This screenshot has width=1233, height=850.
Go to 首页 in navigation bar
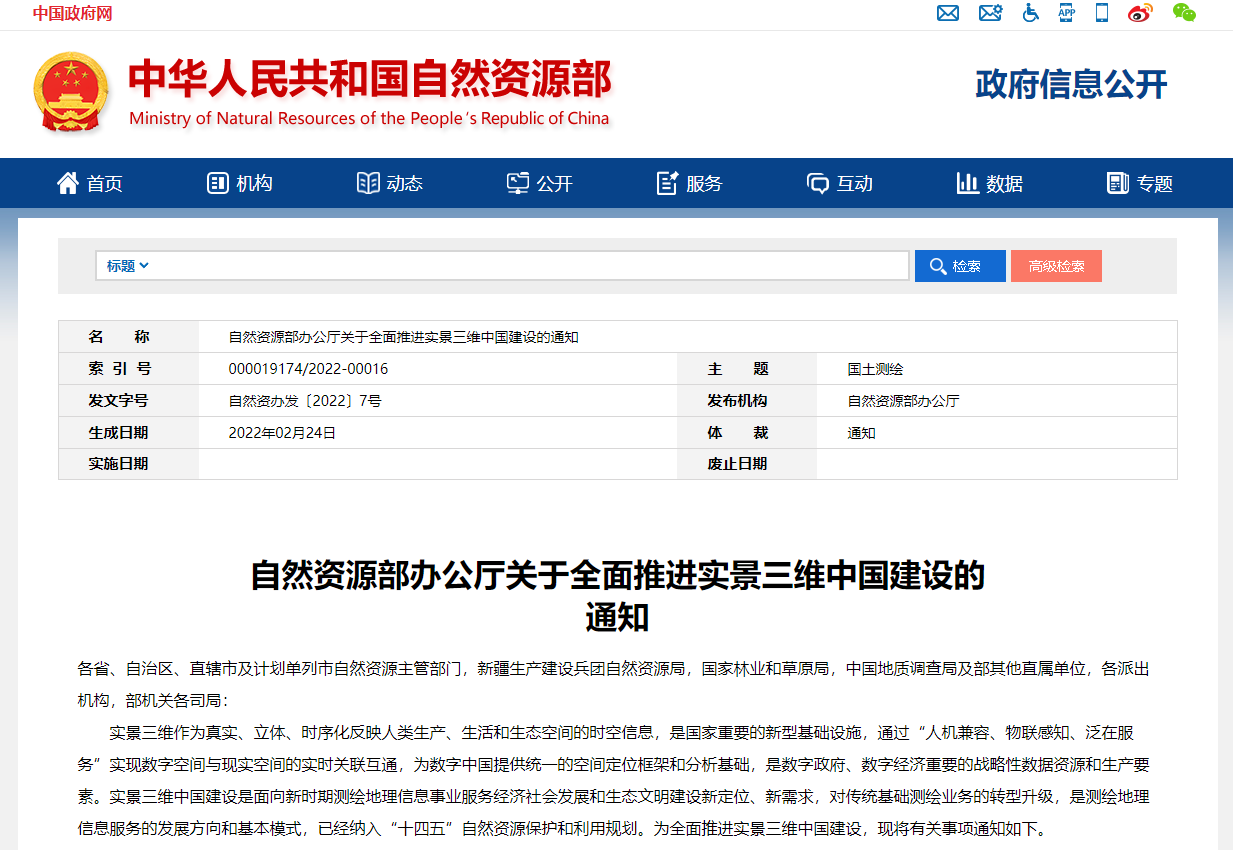[90, 183]
